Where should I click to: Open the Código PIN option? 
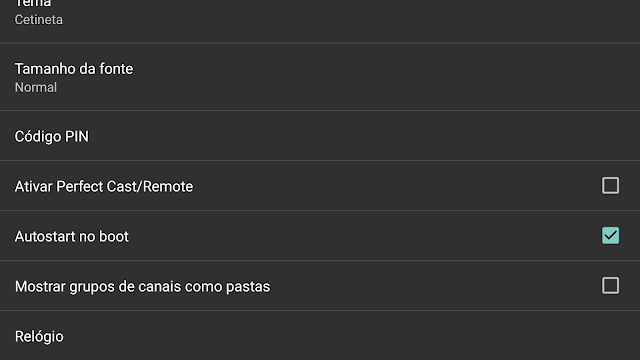[x=320, y=136]
